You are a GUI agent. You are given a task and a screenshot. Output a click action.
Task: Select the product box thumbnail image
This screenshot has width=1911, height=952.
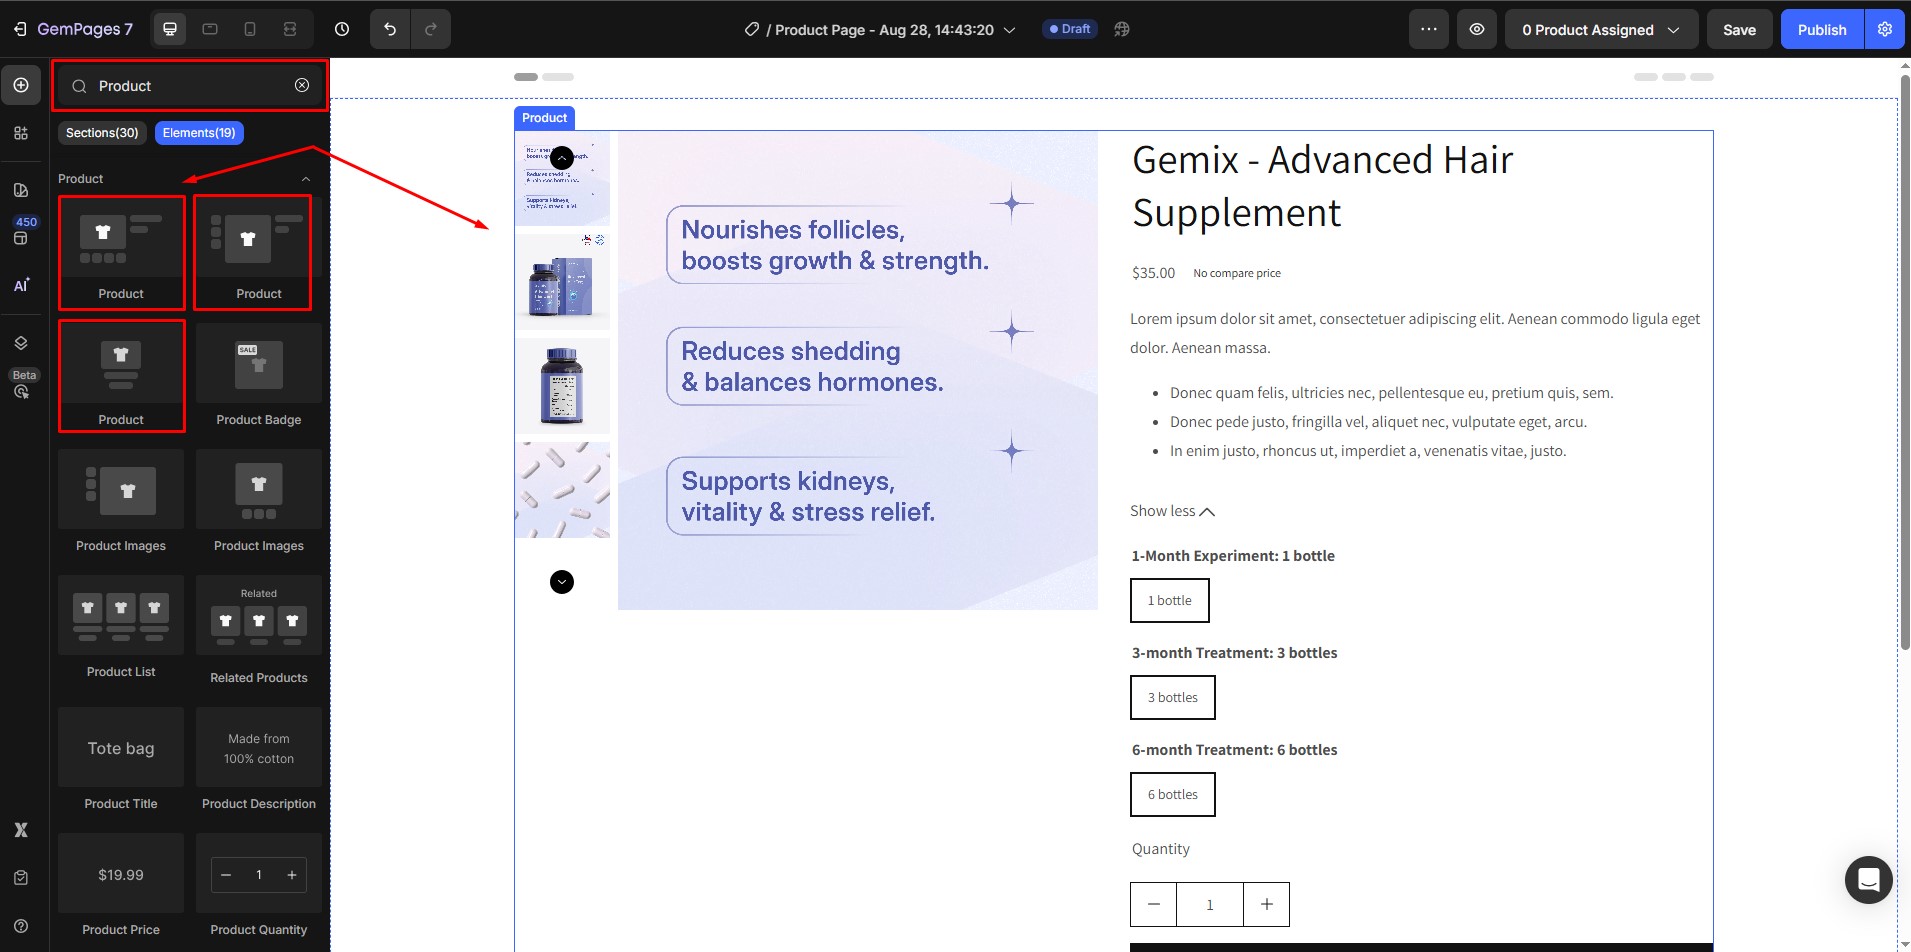(x=562, y=282)
